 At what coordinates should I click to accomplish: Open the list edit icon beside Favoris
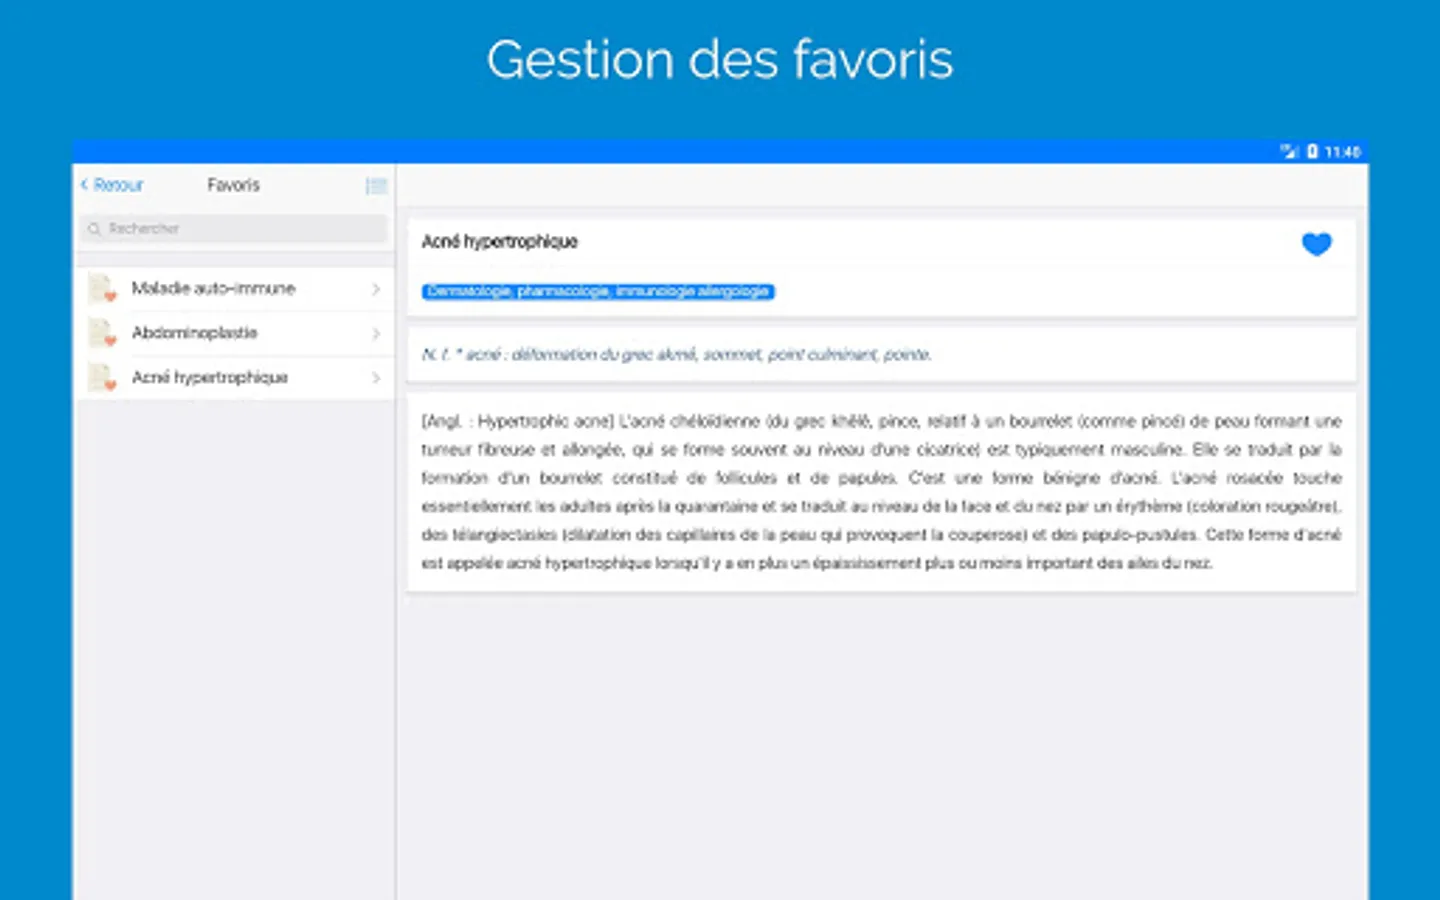coord(376,186)
